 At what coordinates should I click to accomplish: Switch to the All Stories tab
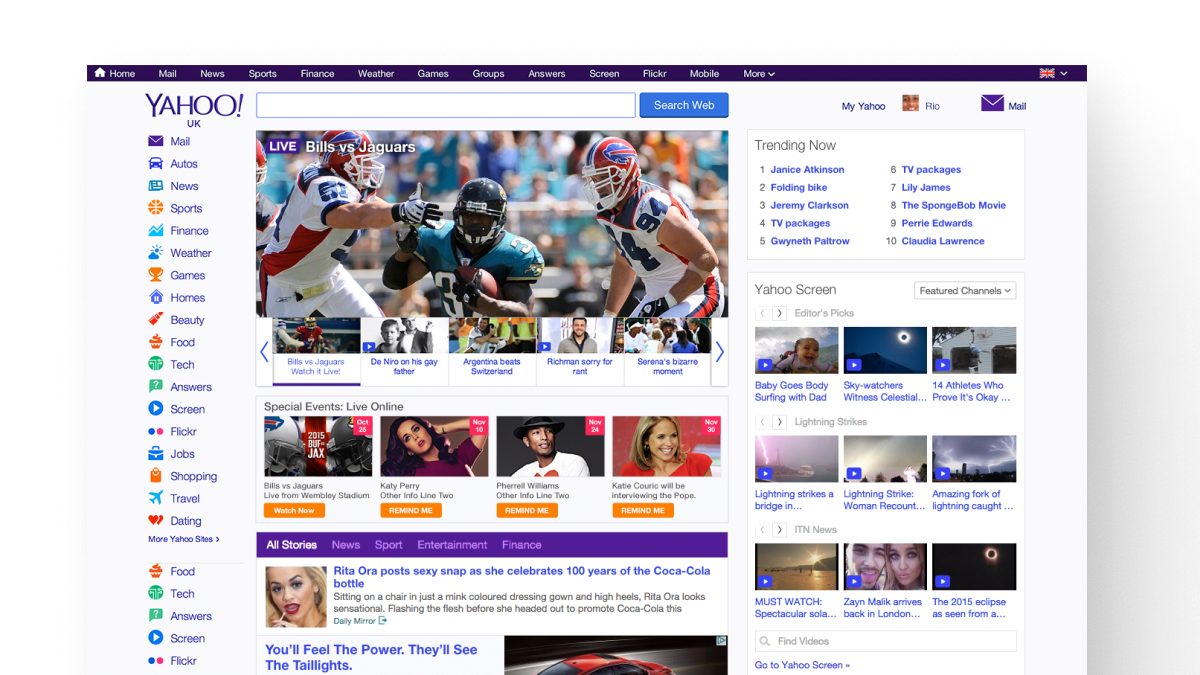pyautogui.click(x=291, y=545)
